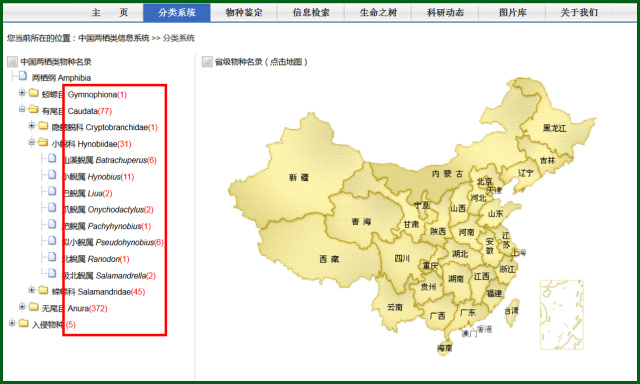Click the Salamandridae folder icon

(43, 290)
